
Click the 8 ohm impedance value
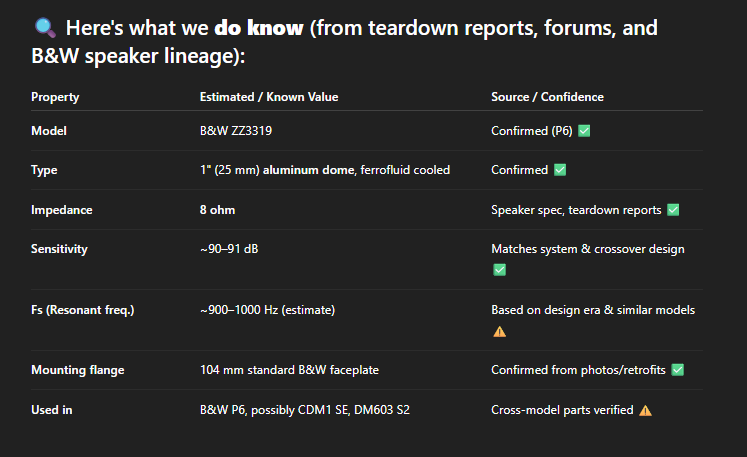[217, 210]
